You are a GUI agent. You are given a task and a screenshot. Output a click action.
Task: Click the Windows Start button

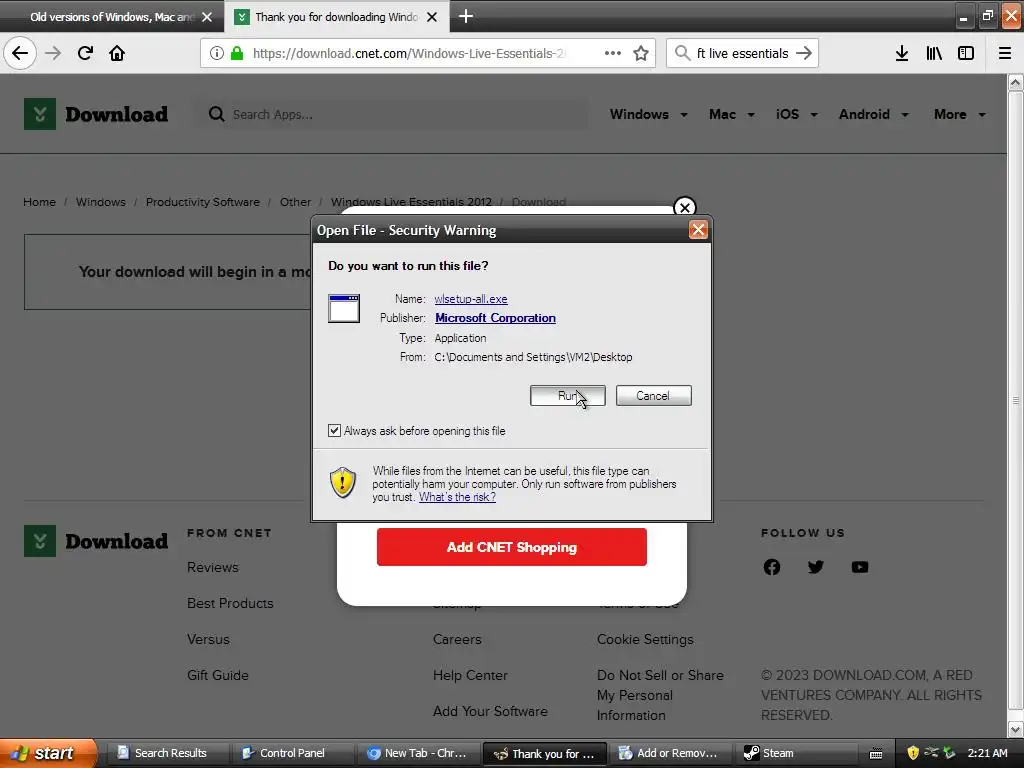tap(47, 753)
